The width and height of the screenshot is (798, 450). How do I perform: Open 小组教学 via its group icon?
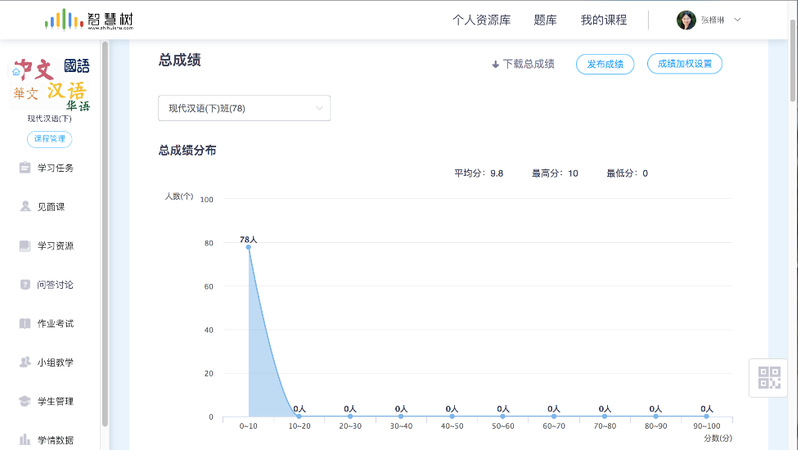pyautogui.click(x=25, y=362)
